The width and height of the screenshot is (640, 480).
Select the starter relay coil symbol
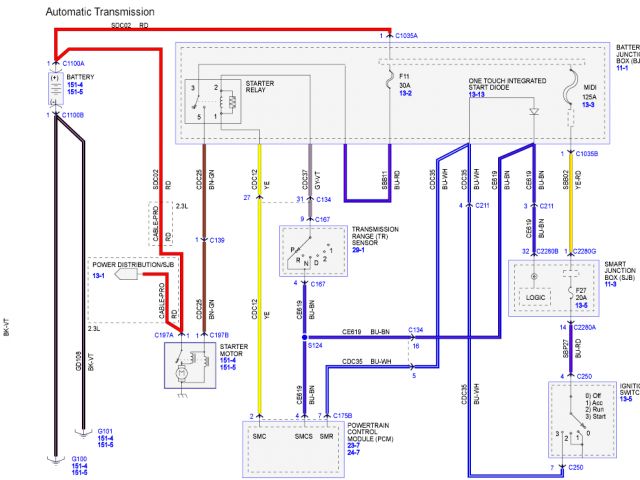231,99
